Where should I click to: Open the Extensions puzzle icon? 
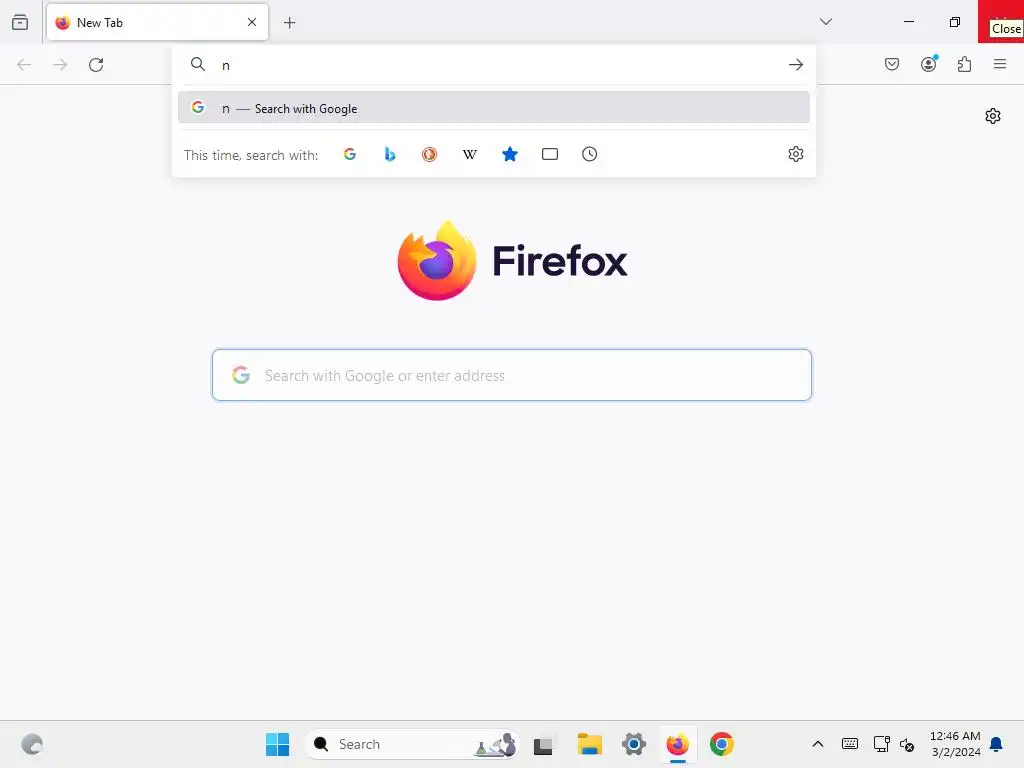tap(965, 64)
